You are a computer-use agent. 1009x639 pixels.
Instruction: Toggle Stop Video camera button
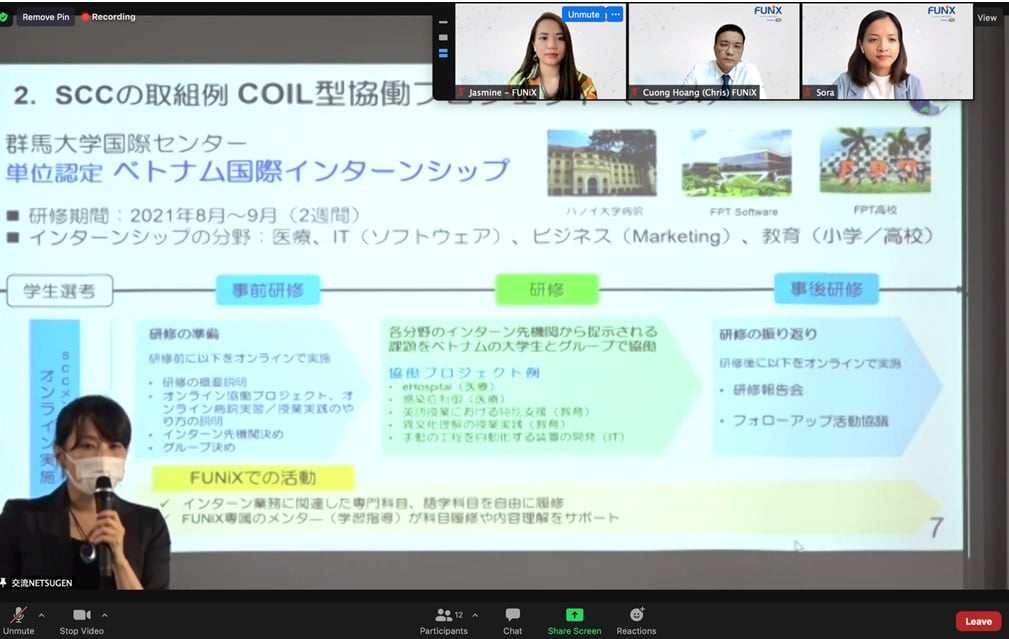pos(82,620)
